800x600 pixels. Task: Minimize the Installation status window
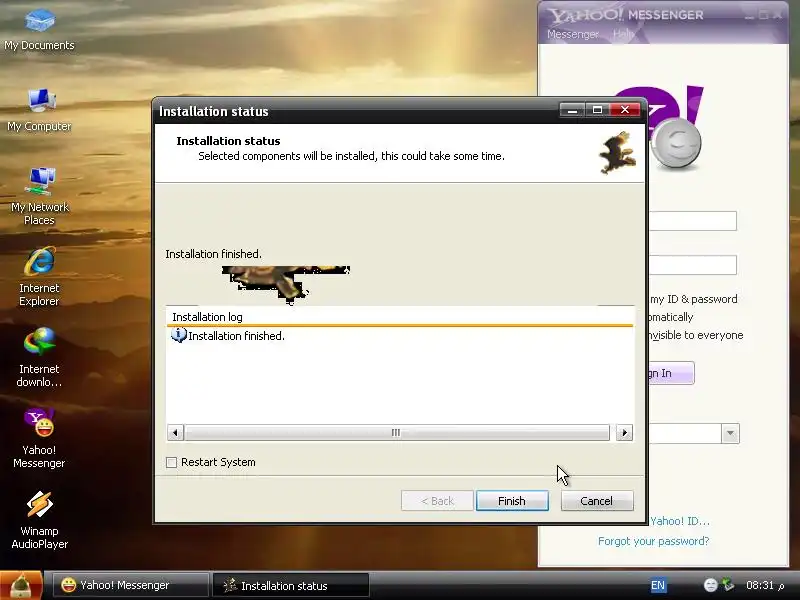tap(572, 110)
